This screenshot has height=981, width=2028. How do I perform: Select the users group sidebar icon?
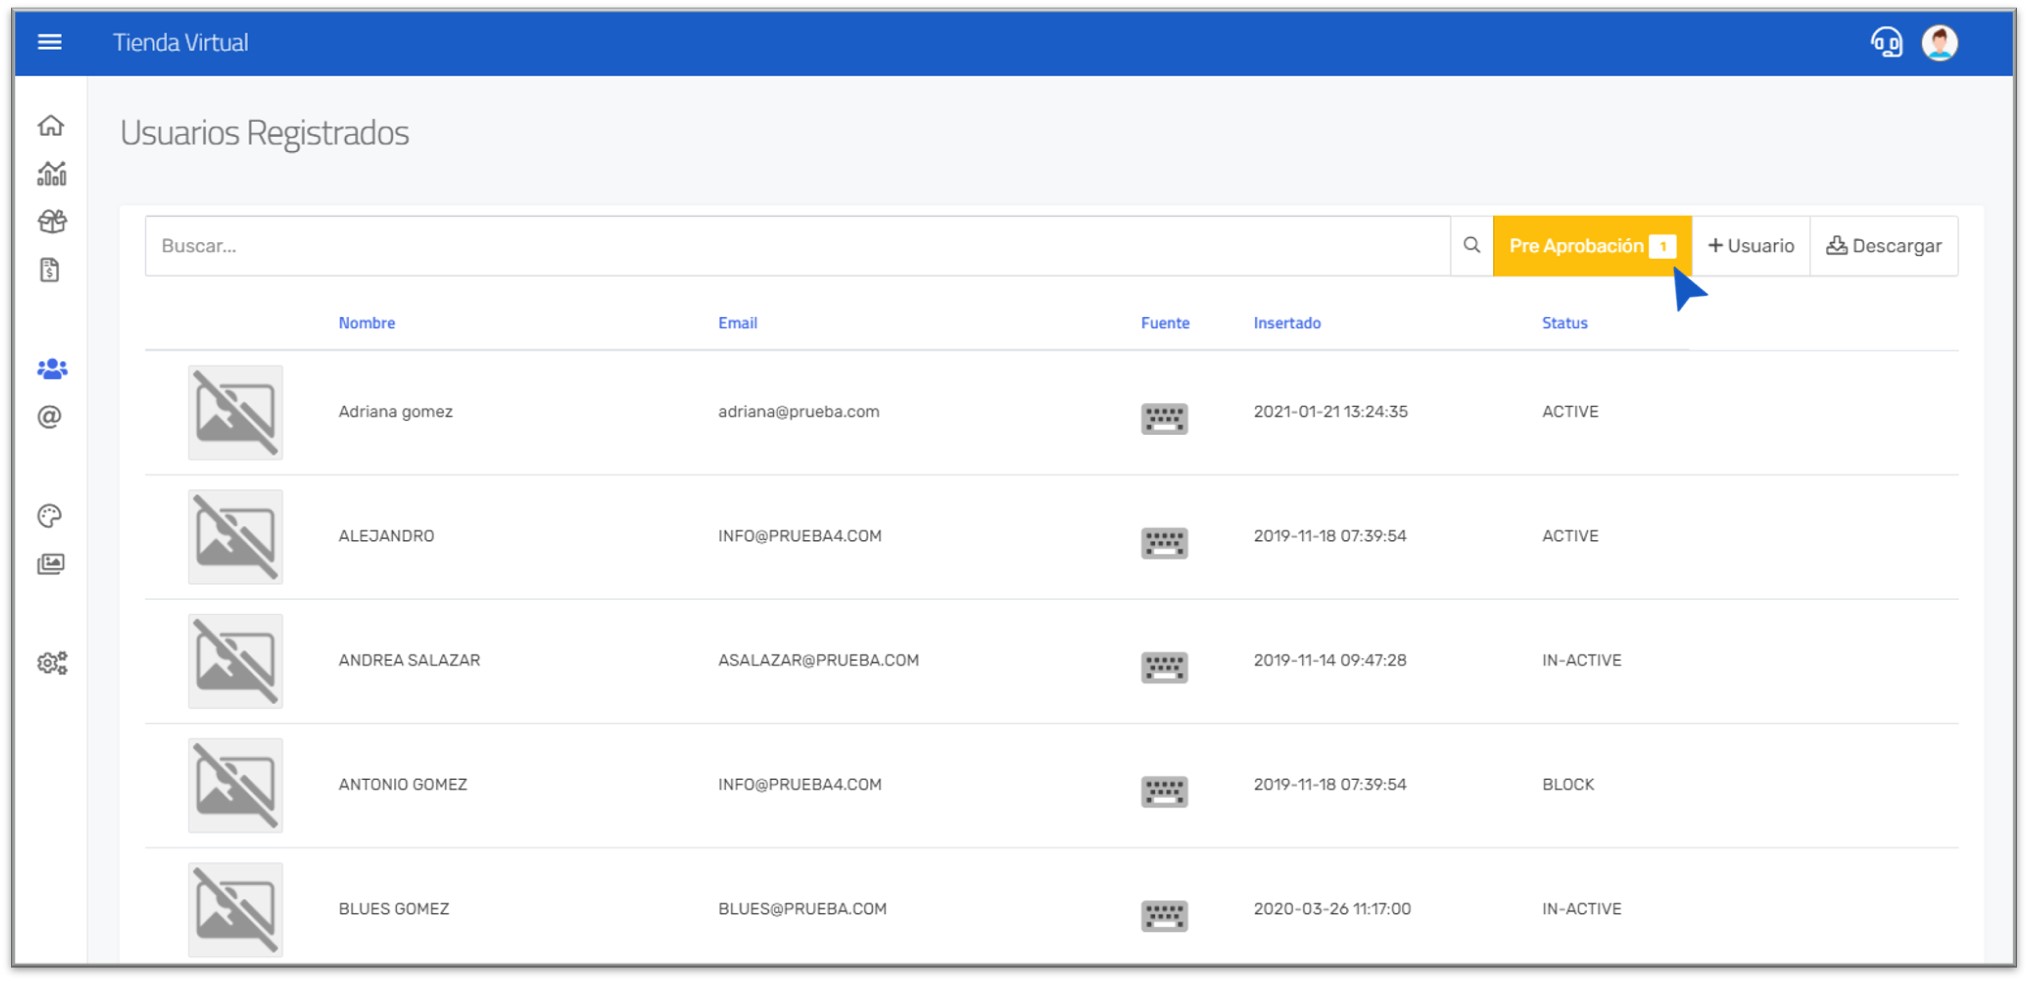pyautogui.click(x=52, y=369)
